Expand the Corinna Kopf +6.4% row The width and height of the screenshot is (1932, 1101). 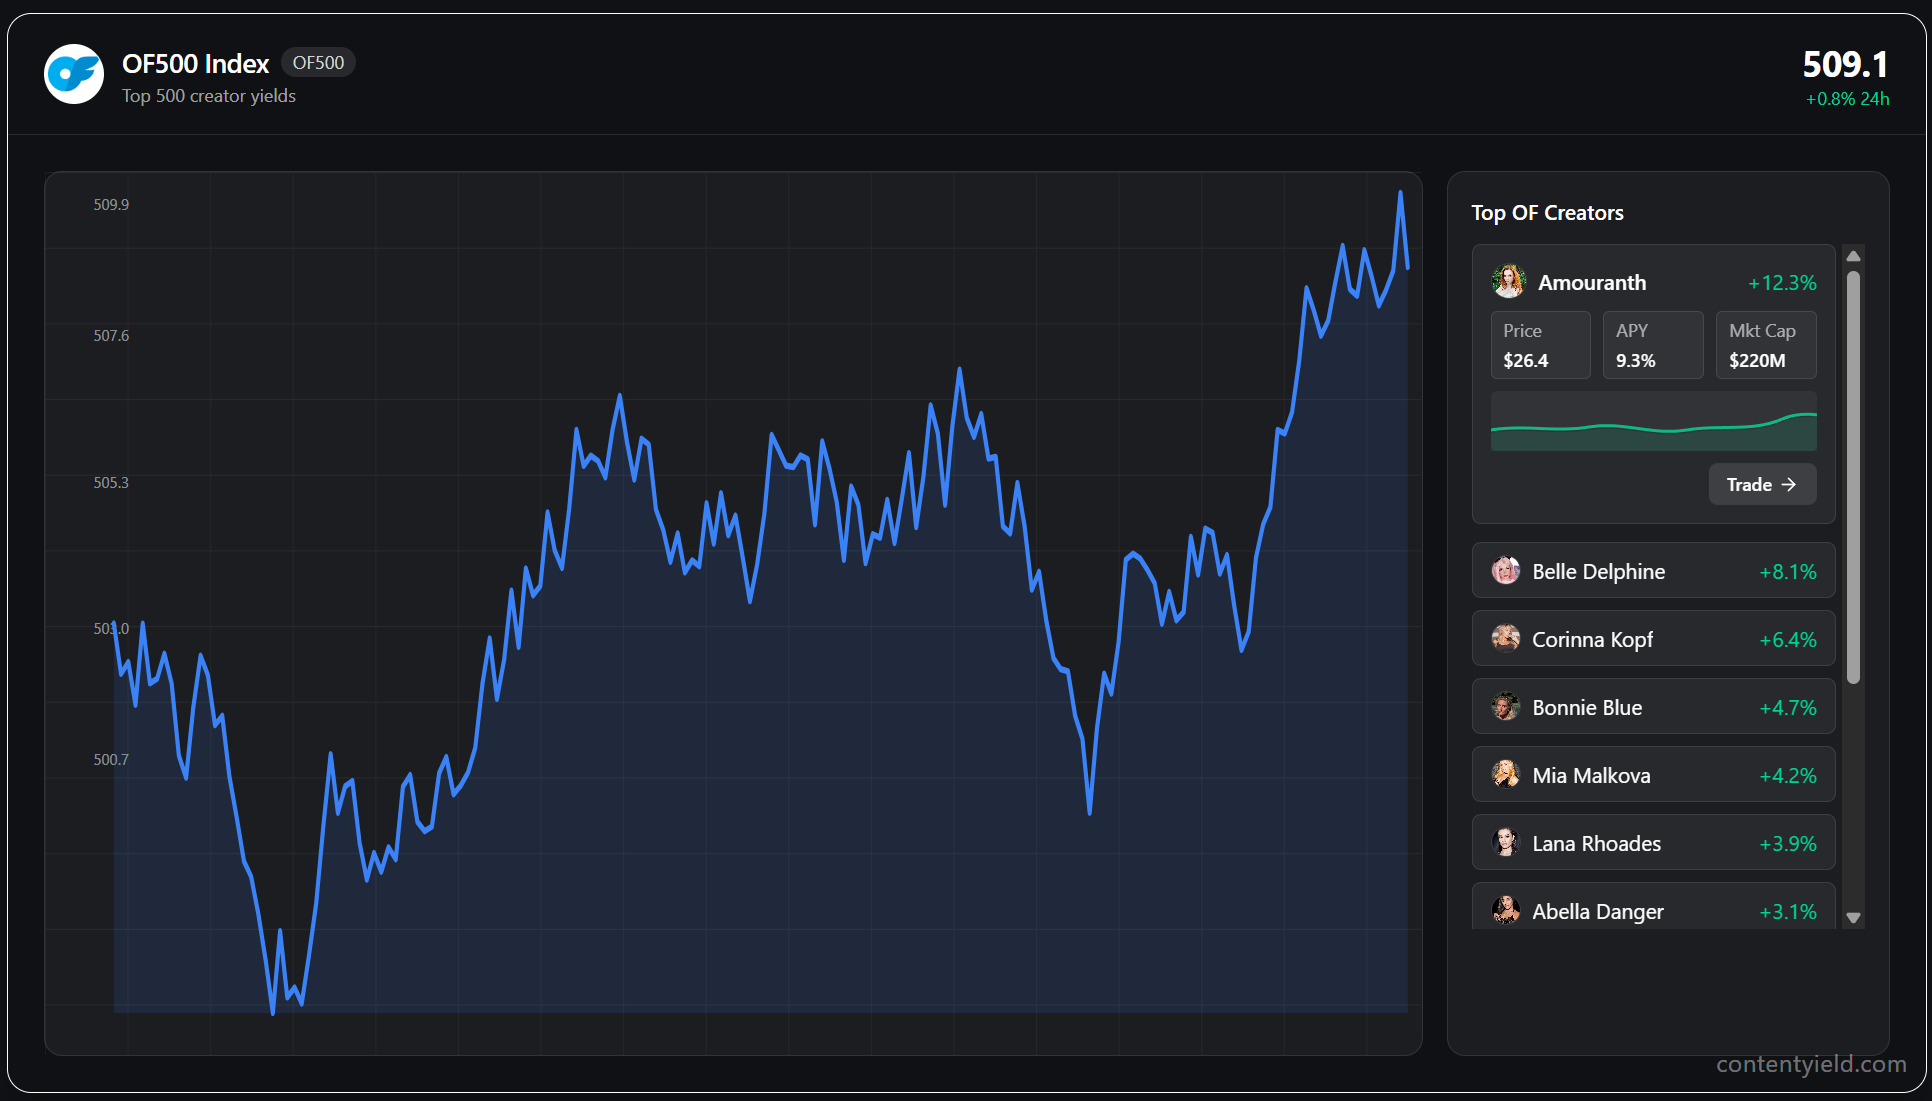pyautogui.click(x=1653, y=639)
